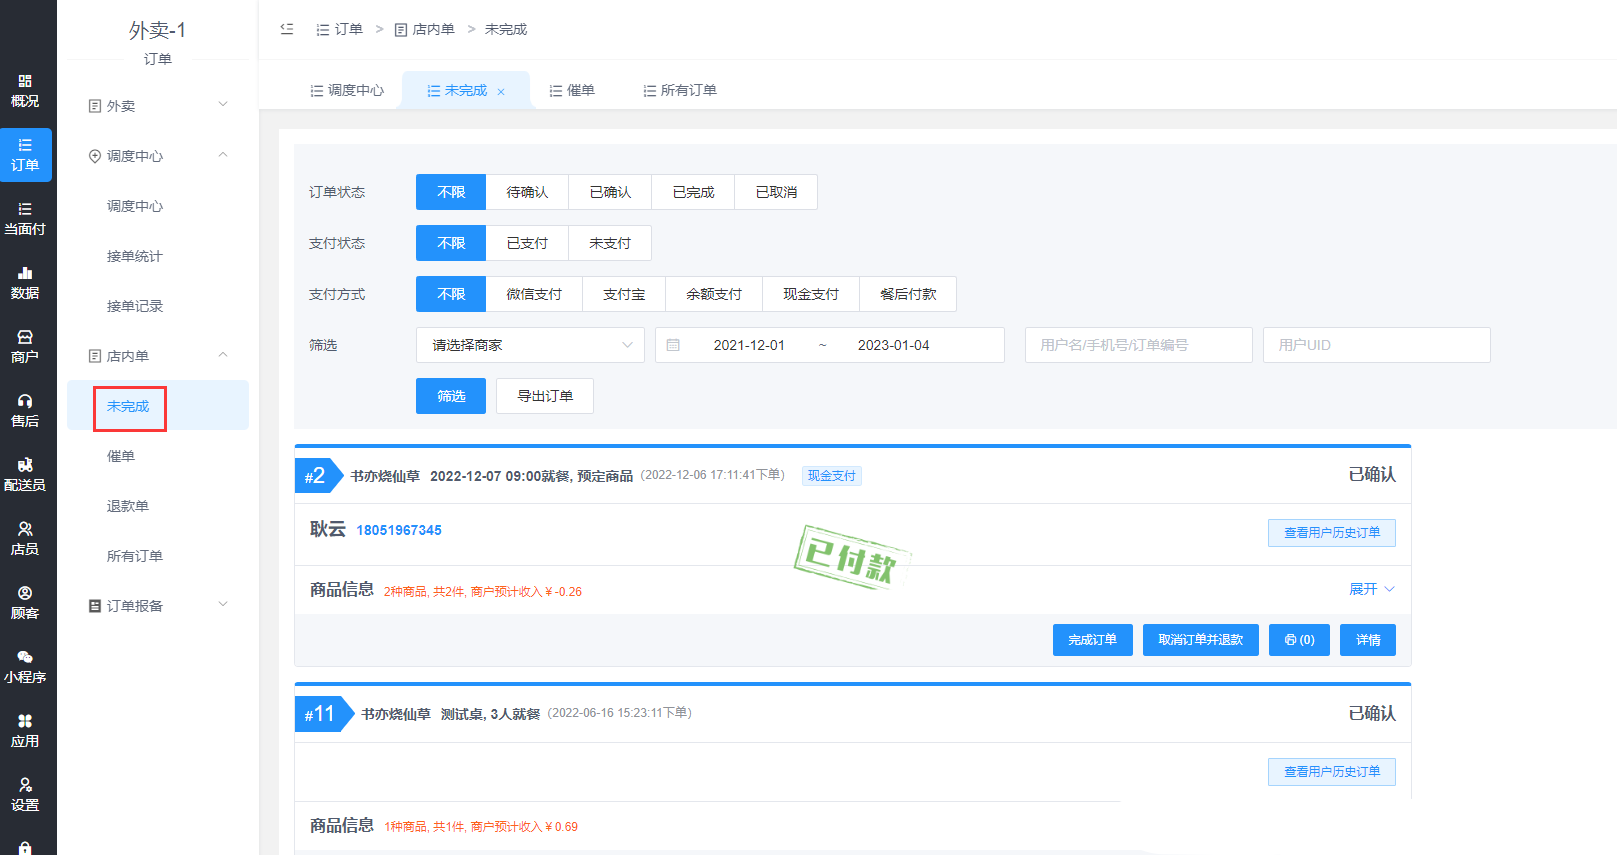Expand the 订单报备 sidebar menu group
The image size is (1617, 855).
158,605
